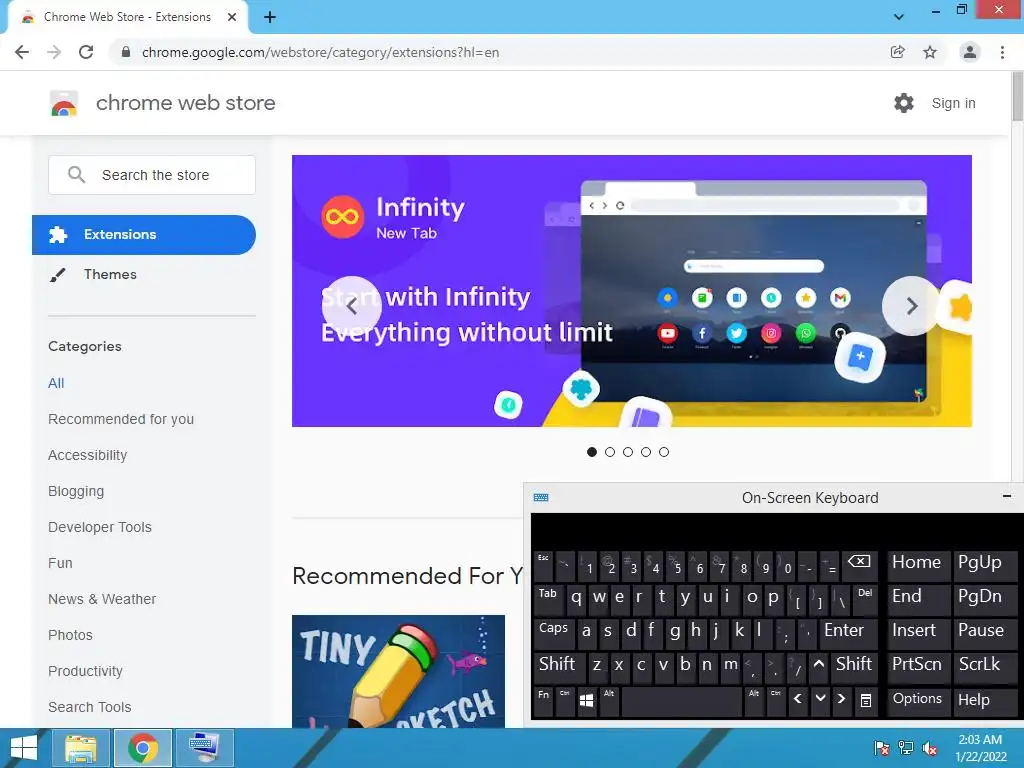Click the Sign in link
Image resolution: width=1024 pixels, height=768 pixels.
coord(953,103)
